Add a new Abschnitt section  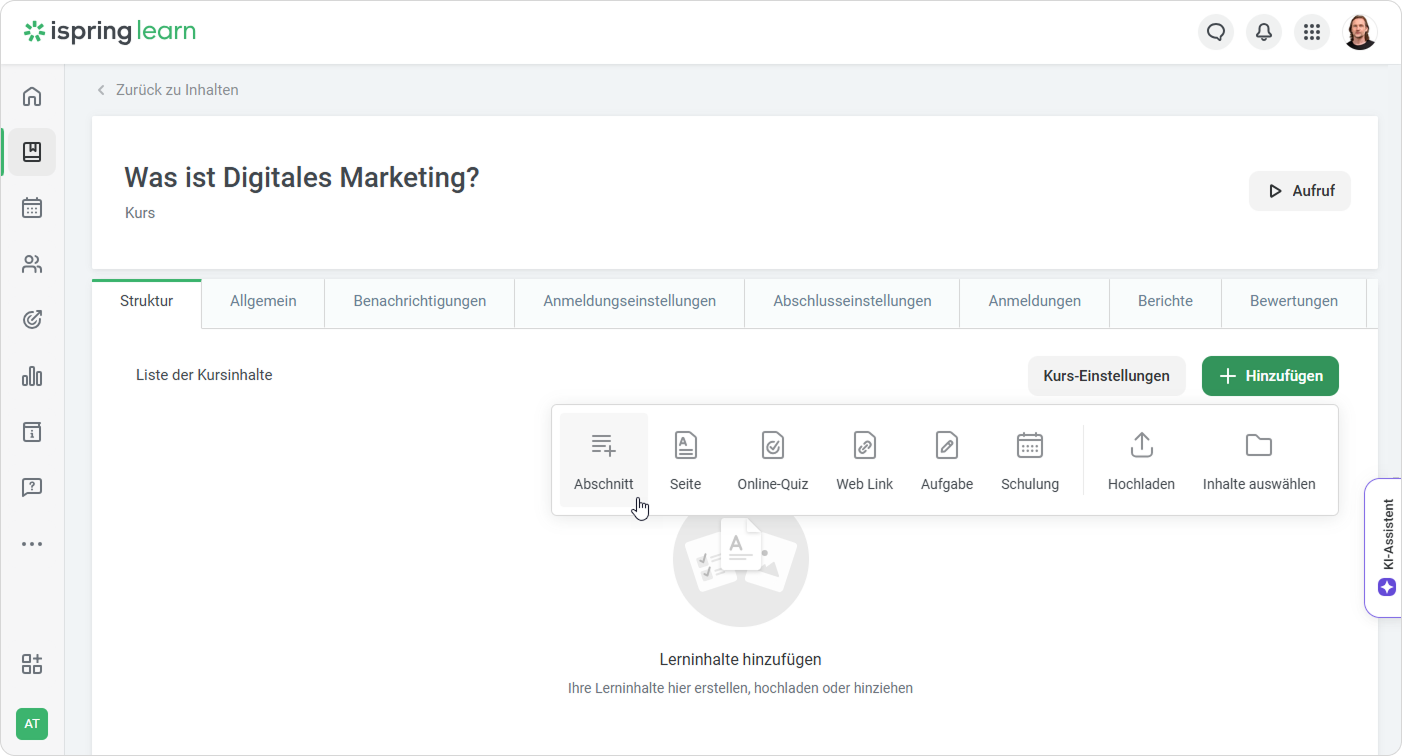tap(603, 460)
